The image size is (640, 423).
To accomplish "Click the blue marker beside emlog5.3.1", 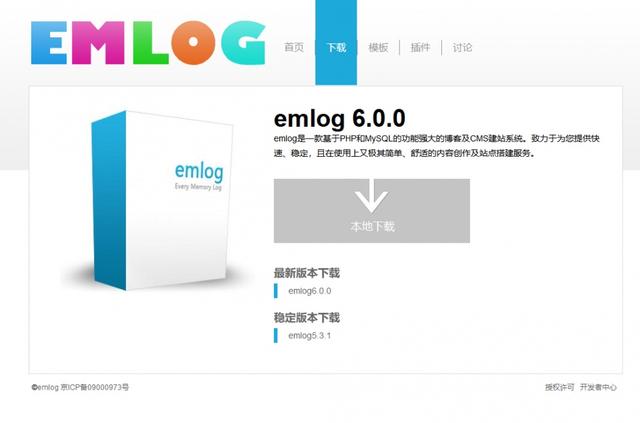I will coord(276,335).
